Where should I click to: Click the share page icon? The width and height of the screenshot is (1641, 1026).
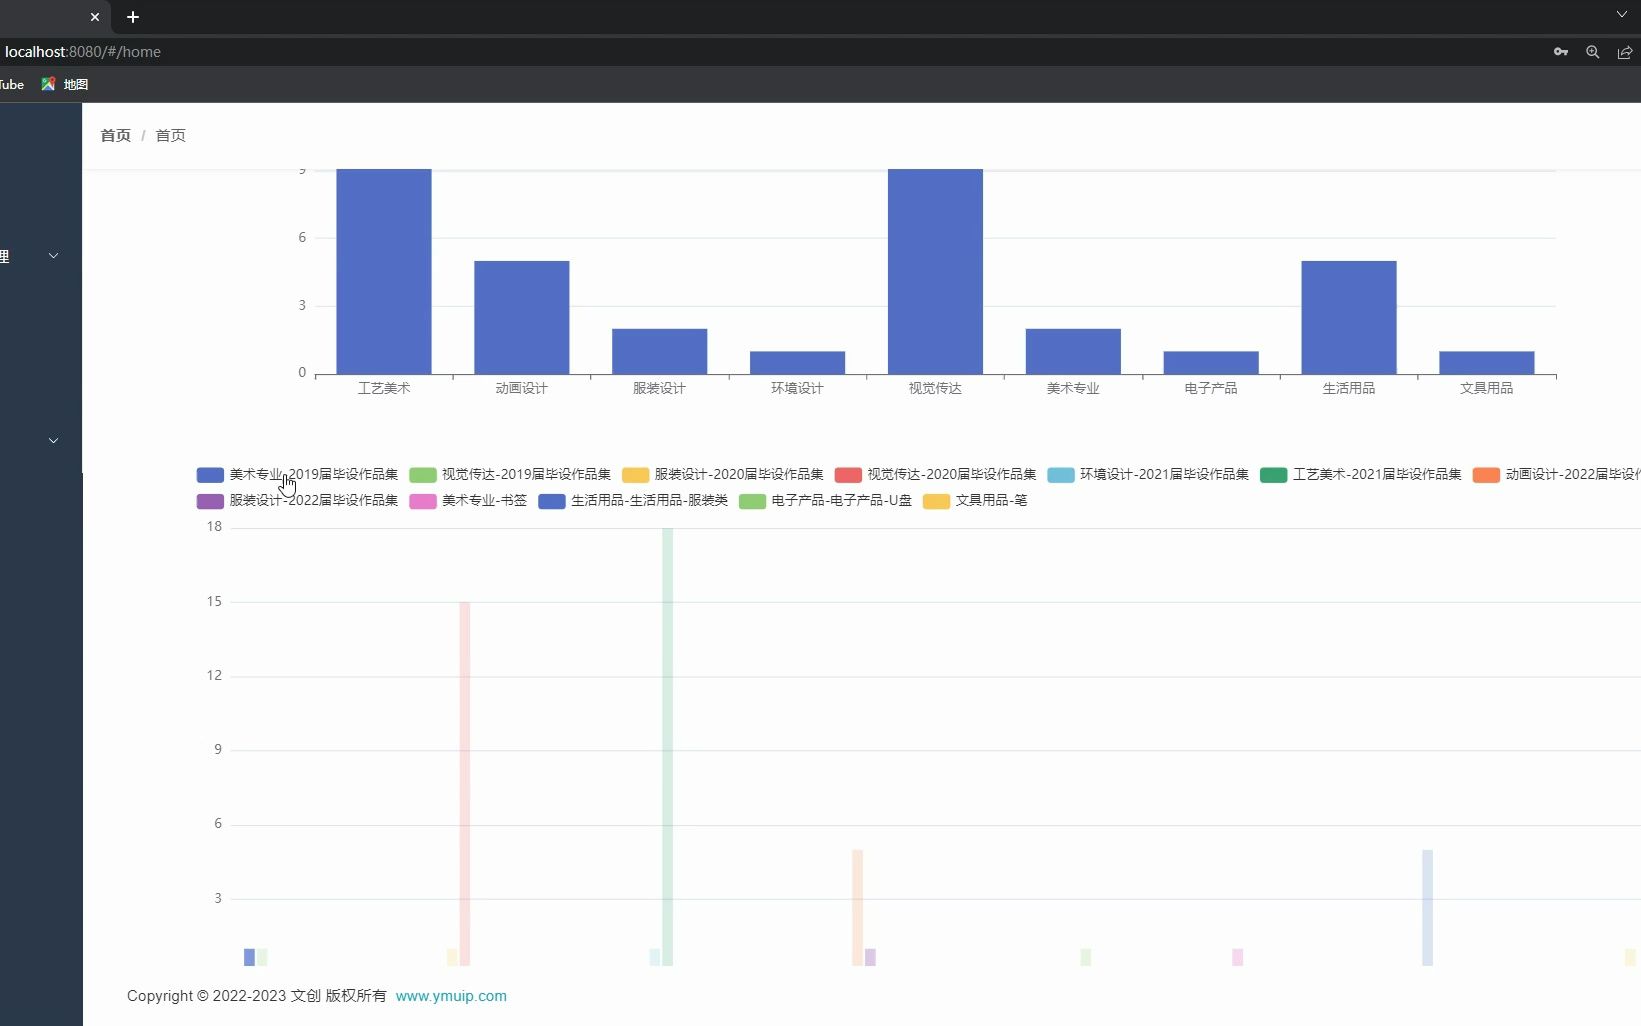[1625, 52]
